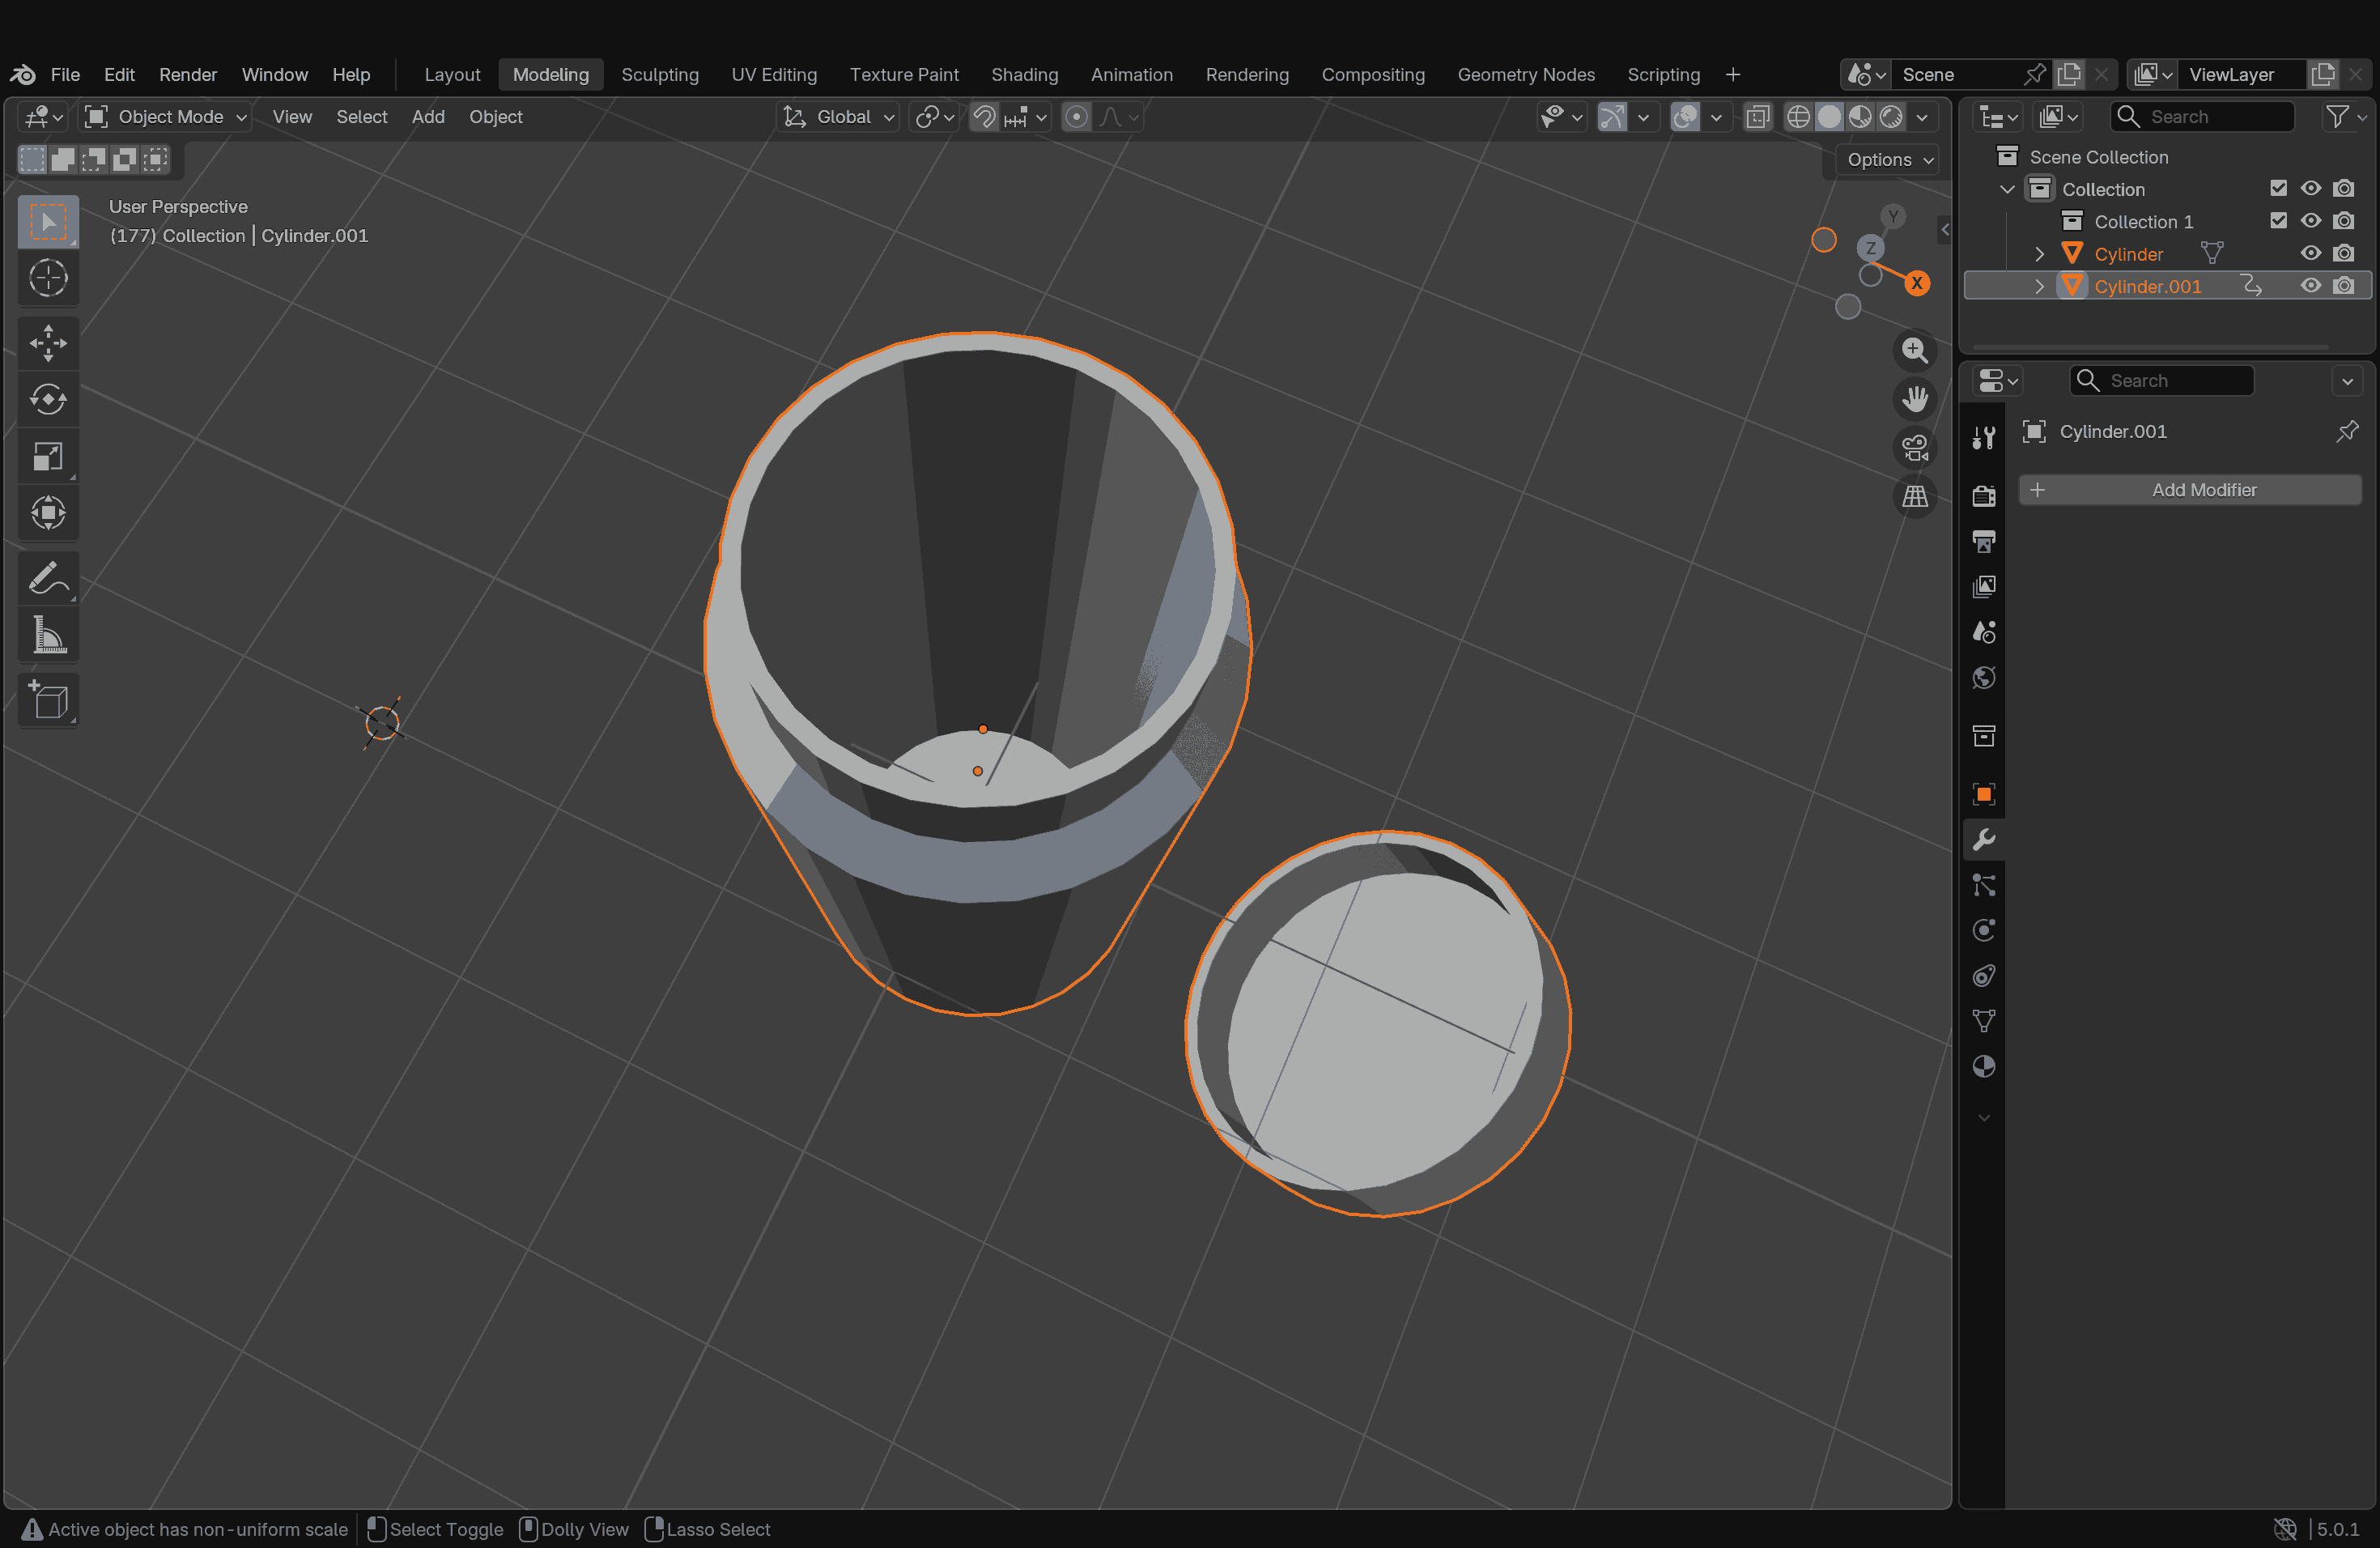Open the Global transform orientation dropdown
2380x1548 pixels.
click(837, 117)
